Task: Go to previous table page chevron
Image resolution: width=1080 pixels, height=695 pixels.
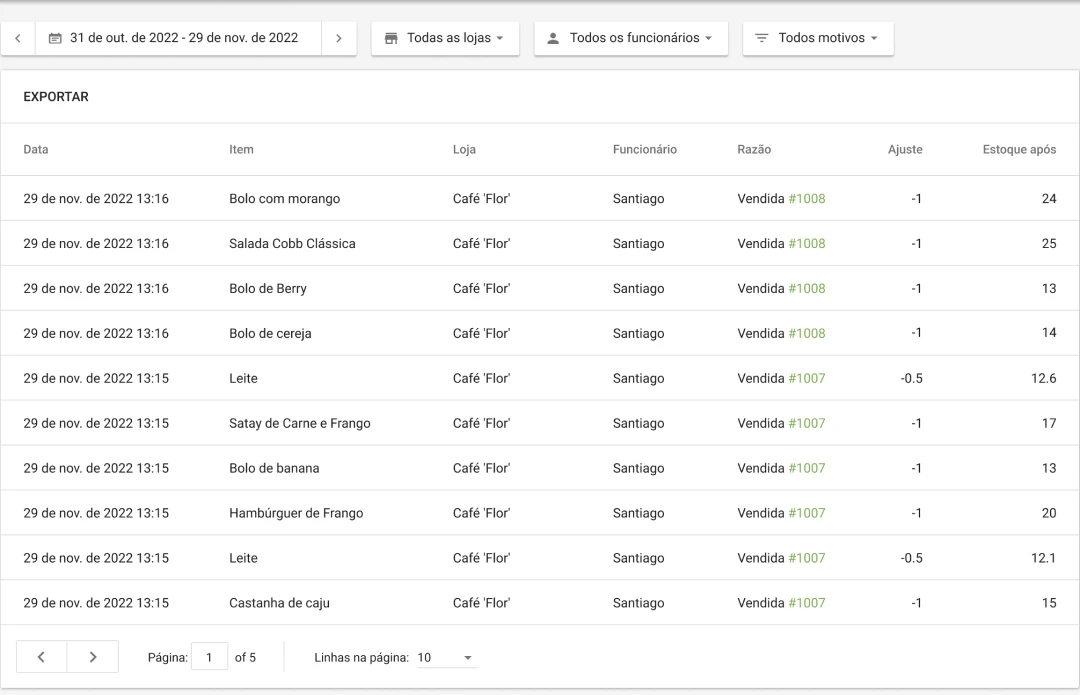Action: 41,657
